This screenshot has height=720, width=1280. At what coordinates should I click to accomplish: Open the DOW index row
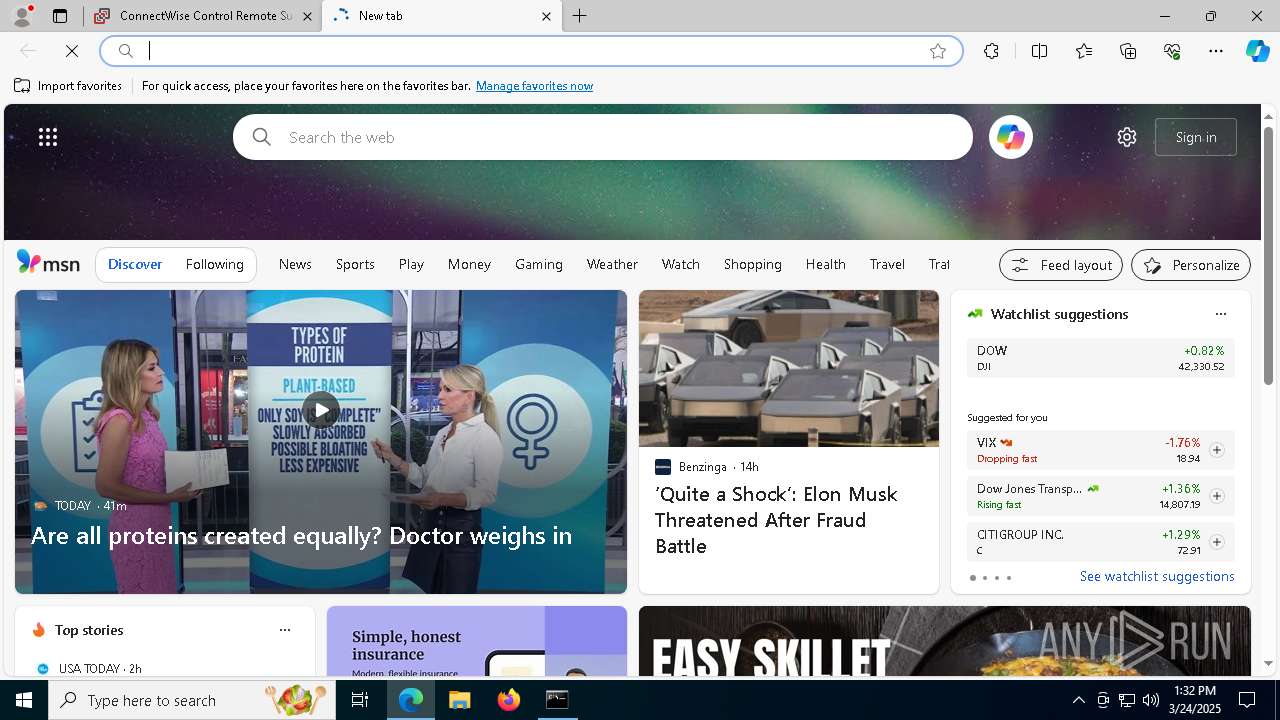(x=1100, y=358)
